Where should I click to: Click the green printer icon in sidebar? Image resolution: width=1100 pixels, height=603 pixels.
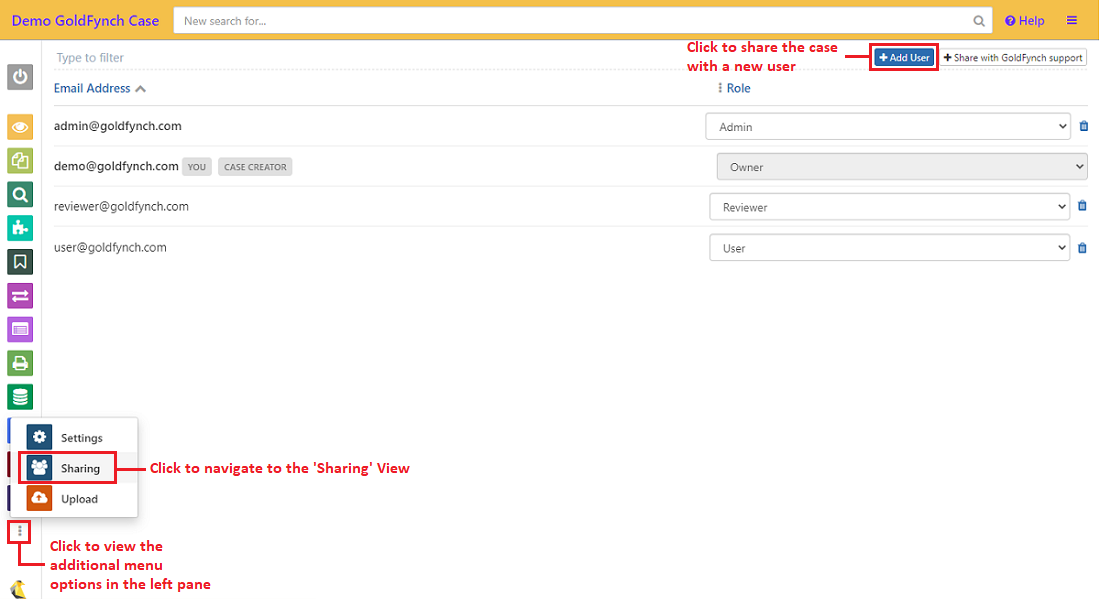20,362
